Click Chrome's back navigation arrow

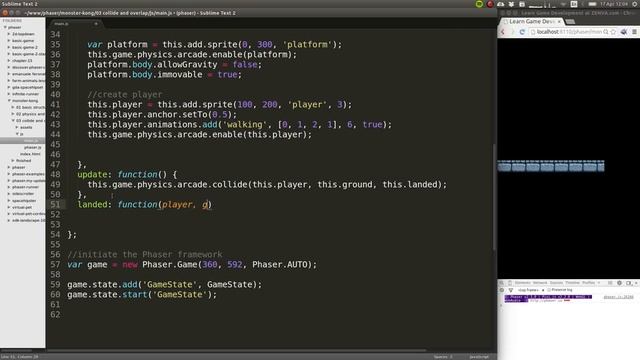(503, 32)
